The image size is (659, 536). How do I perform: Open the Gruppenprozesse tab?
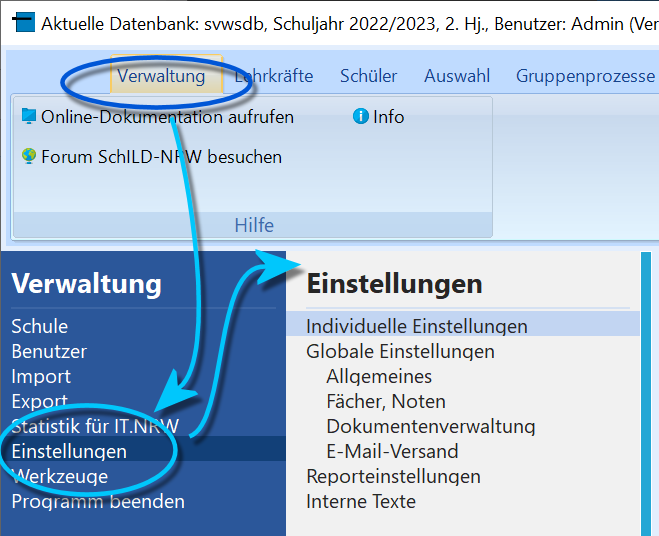(585, 76)
